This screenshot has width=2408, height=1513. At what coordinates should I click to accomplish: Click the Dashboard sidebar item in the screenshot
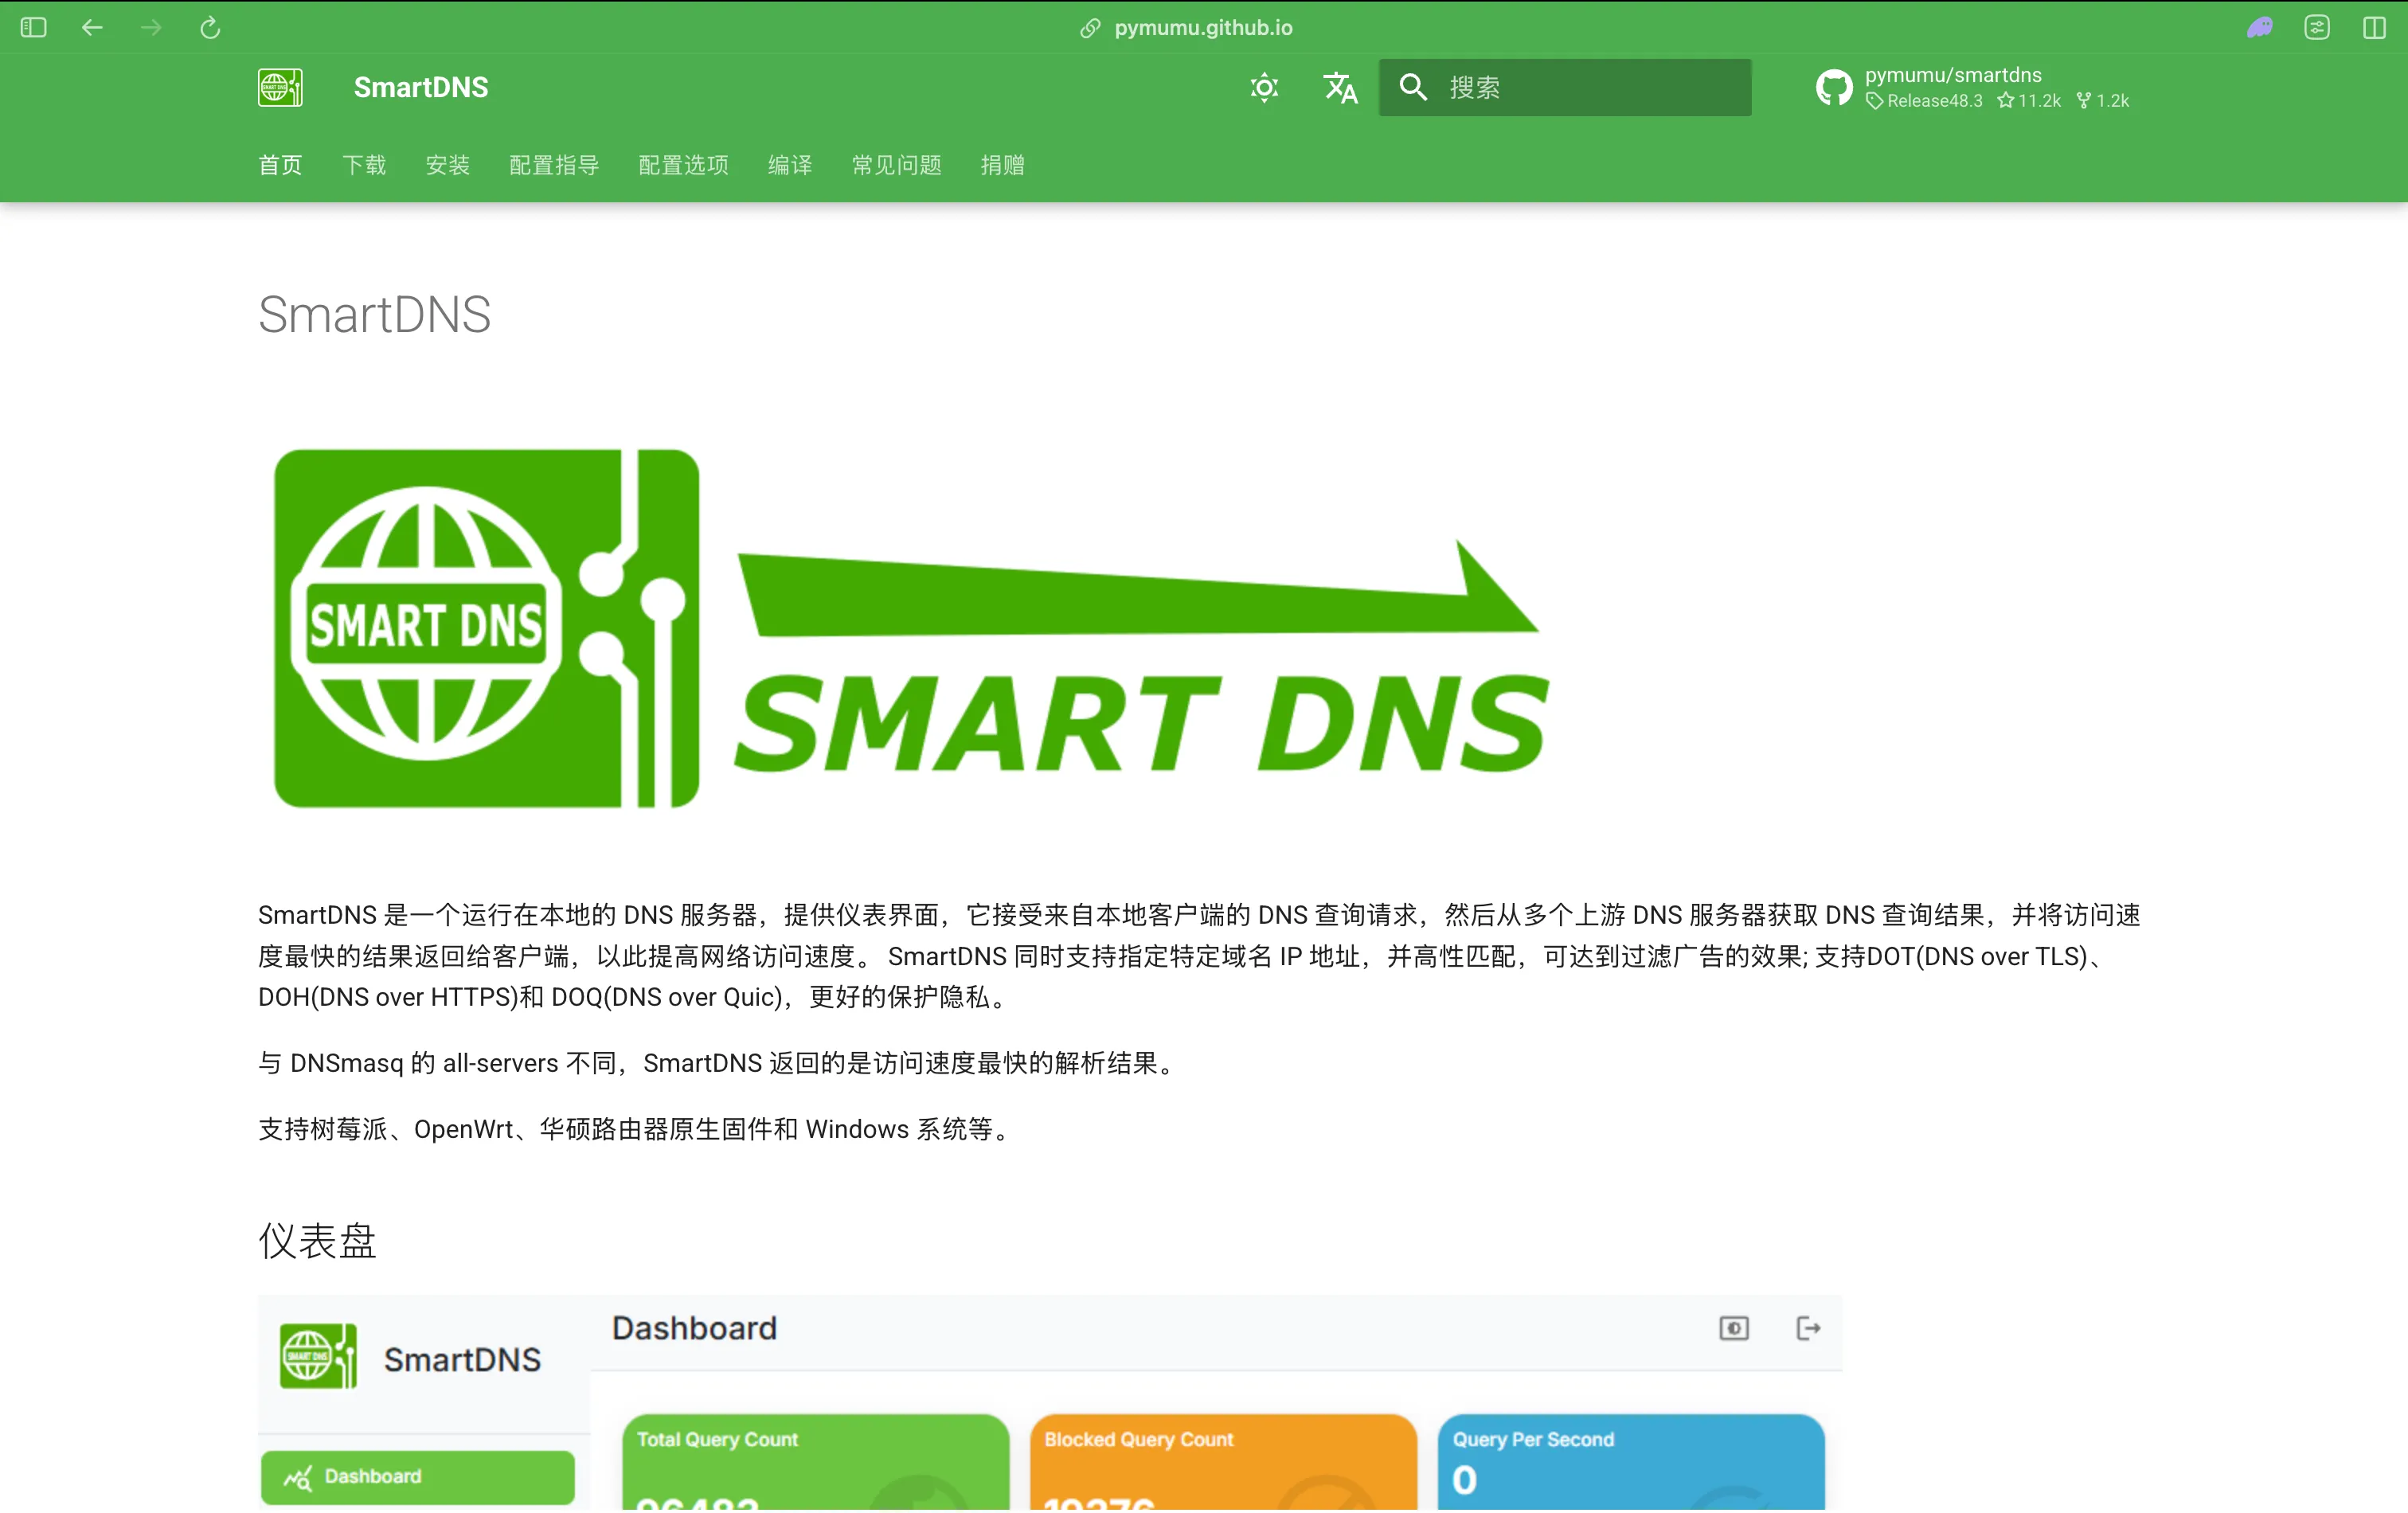[x=418, y=1477]
